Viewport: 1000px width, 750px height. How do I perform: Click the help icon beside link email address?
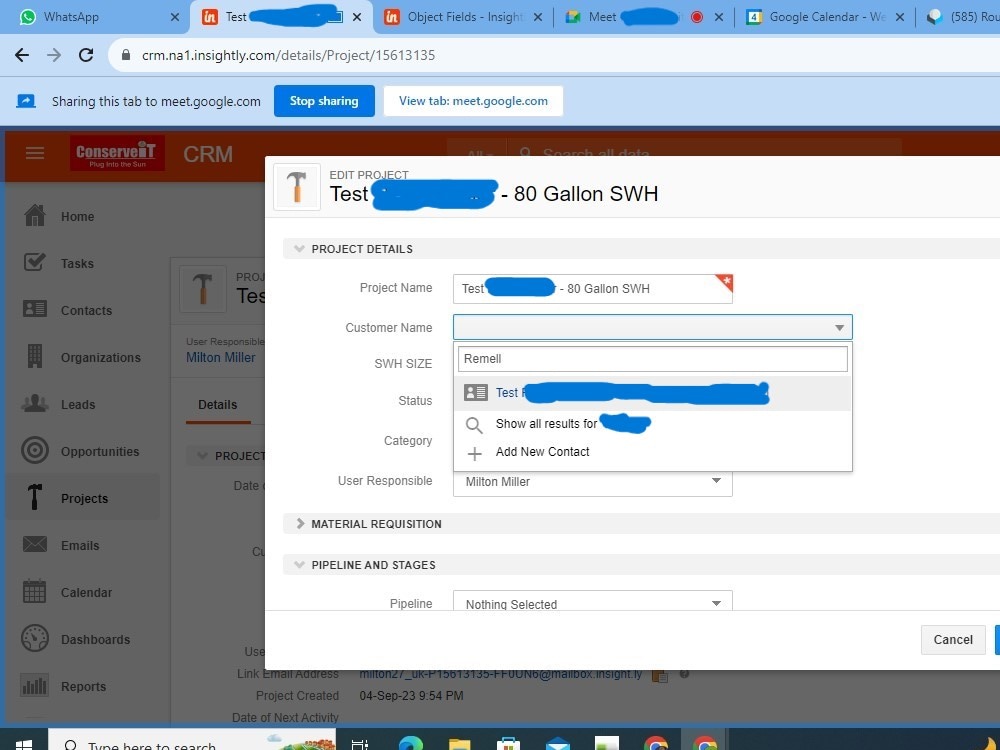point(684,674)
